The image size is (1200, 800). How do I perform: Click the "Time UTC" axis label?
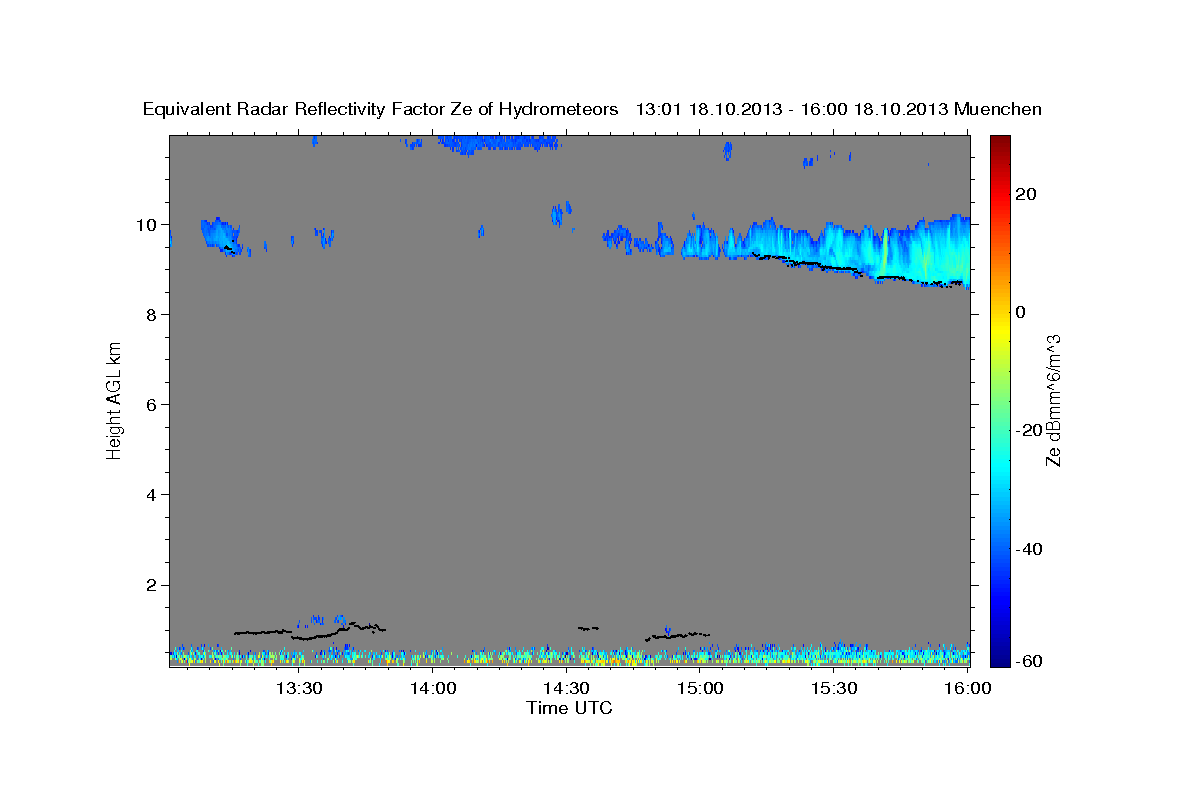point(569,708)
